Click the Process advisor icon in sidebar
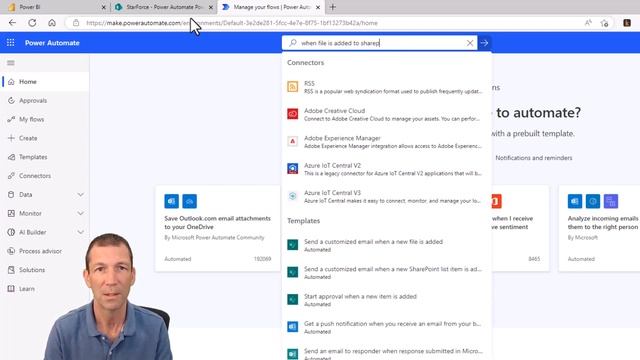Viewport: 640px width, 360px height. click(11, 251)
